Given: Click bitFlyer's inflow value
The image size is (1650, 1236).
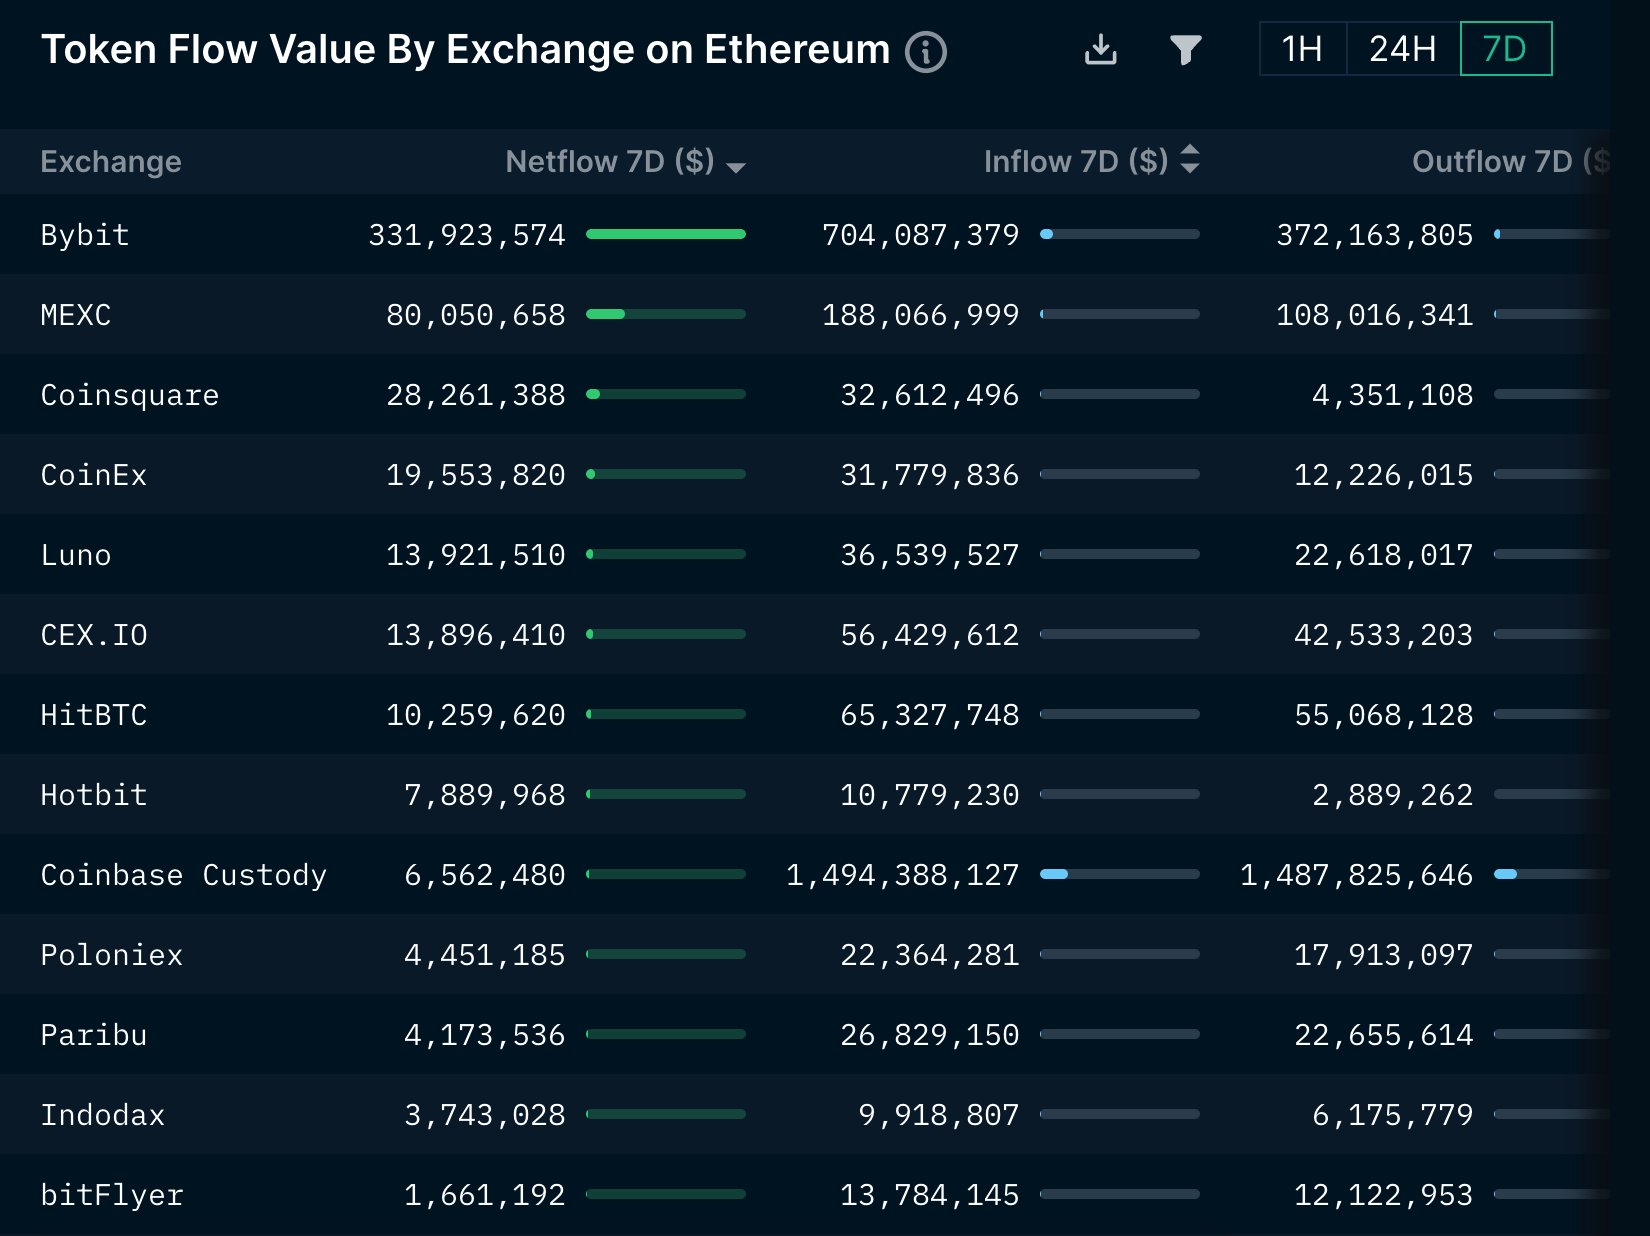Looking at the screenshot, I should point(928,1194).
